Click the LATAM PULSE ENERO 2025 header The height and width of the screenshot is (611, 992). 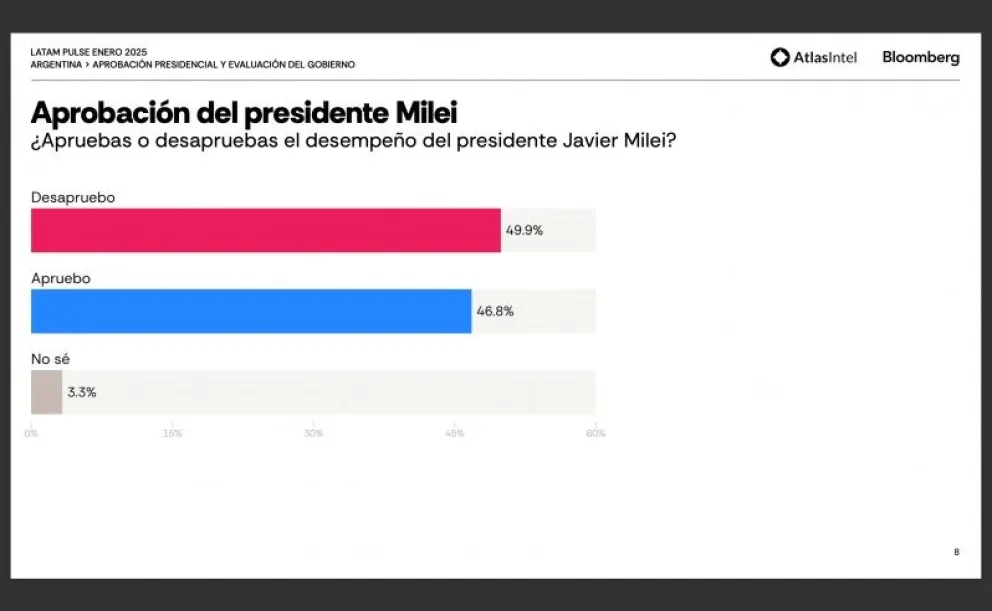pyautogui.click(x=89, y=52)
